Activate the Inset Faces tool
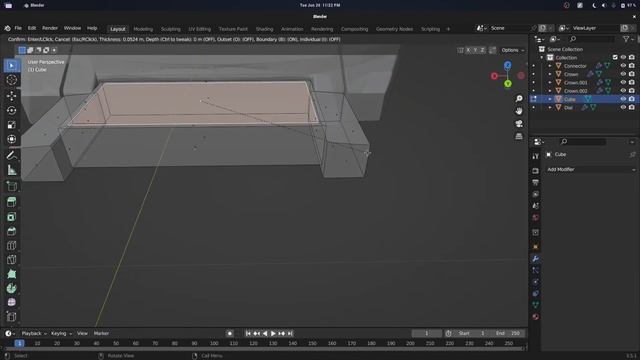 [x=11, y=216]
